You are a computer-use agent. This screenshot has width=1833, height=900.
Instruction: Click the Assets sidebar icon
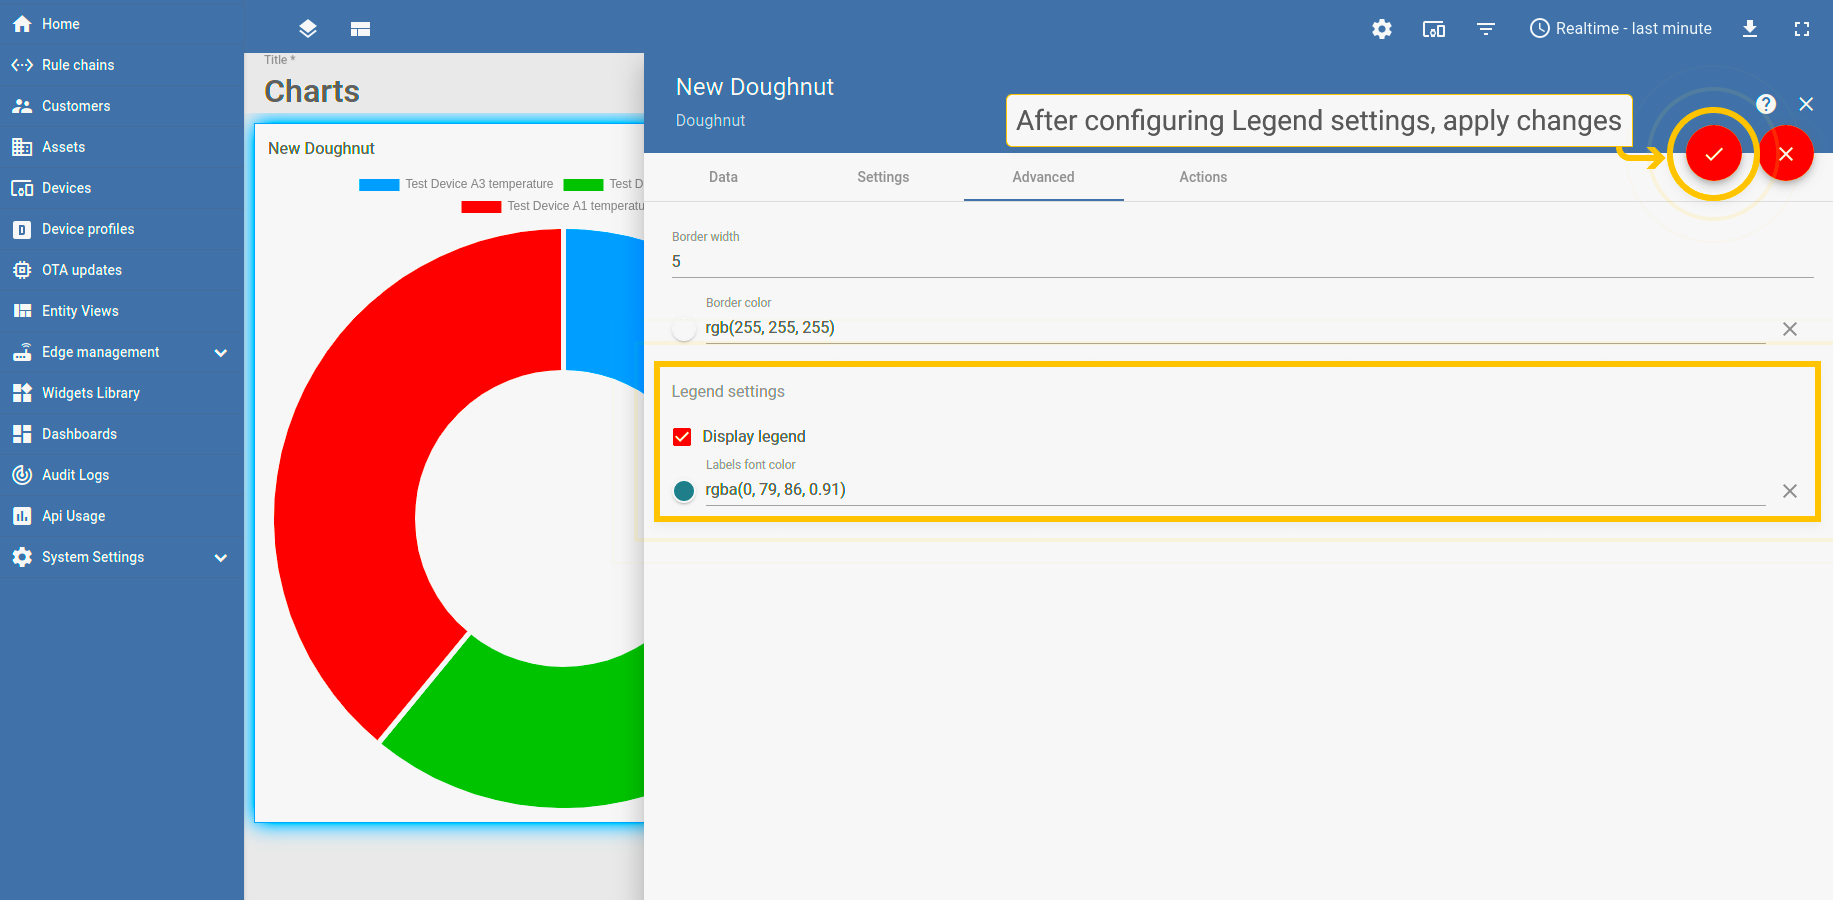[22, 147]
